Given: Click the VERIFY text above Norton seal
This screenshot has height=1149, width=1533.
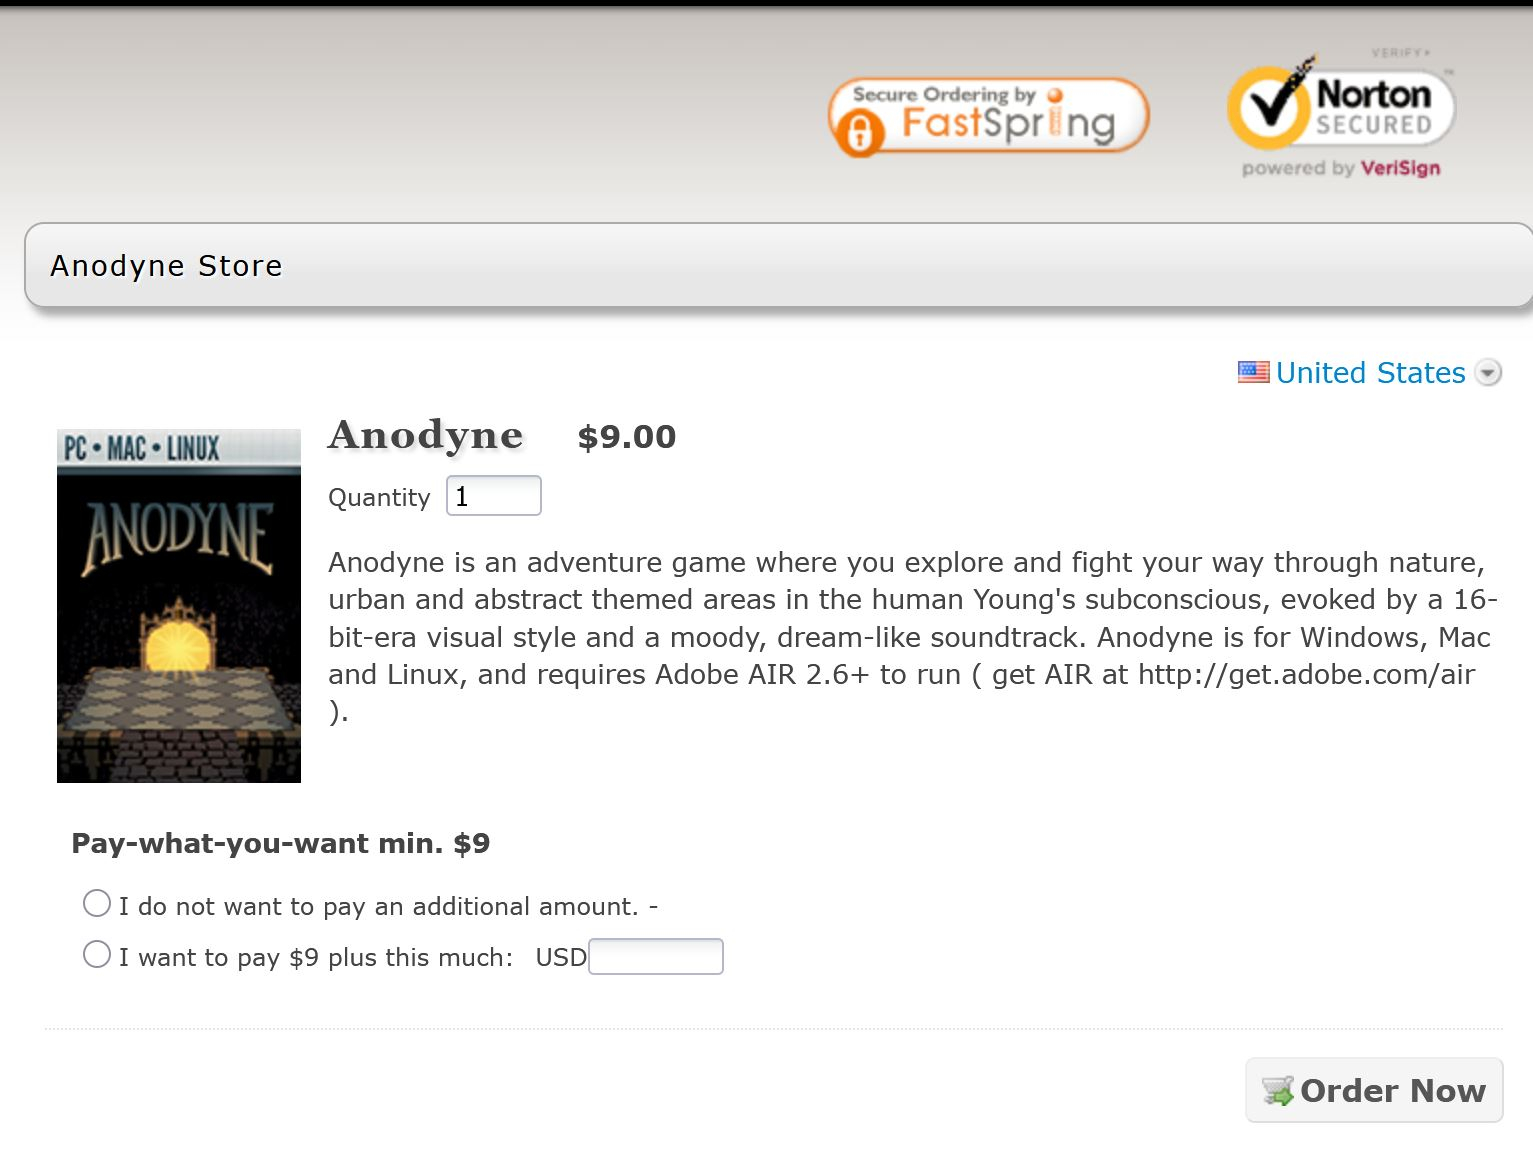Looking at the screenshot, I should click(1400, 52).
